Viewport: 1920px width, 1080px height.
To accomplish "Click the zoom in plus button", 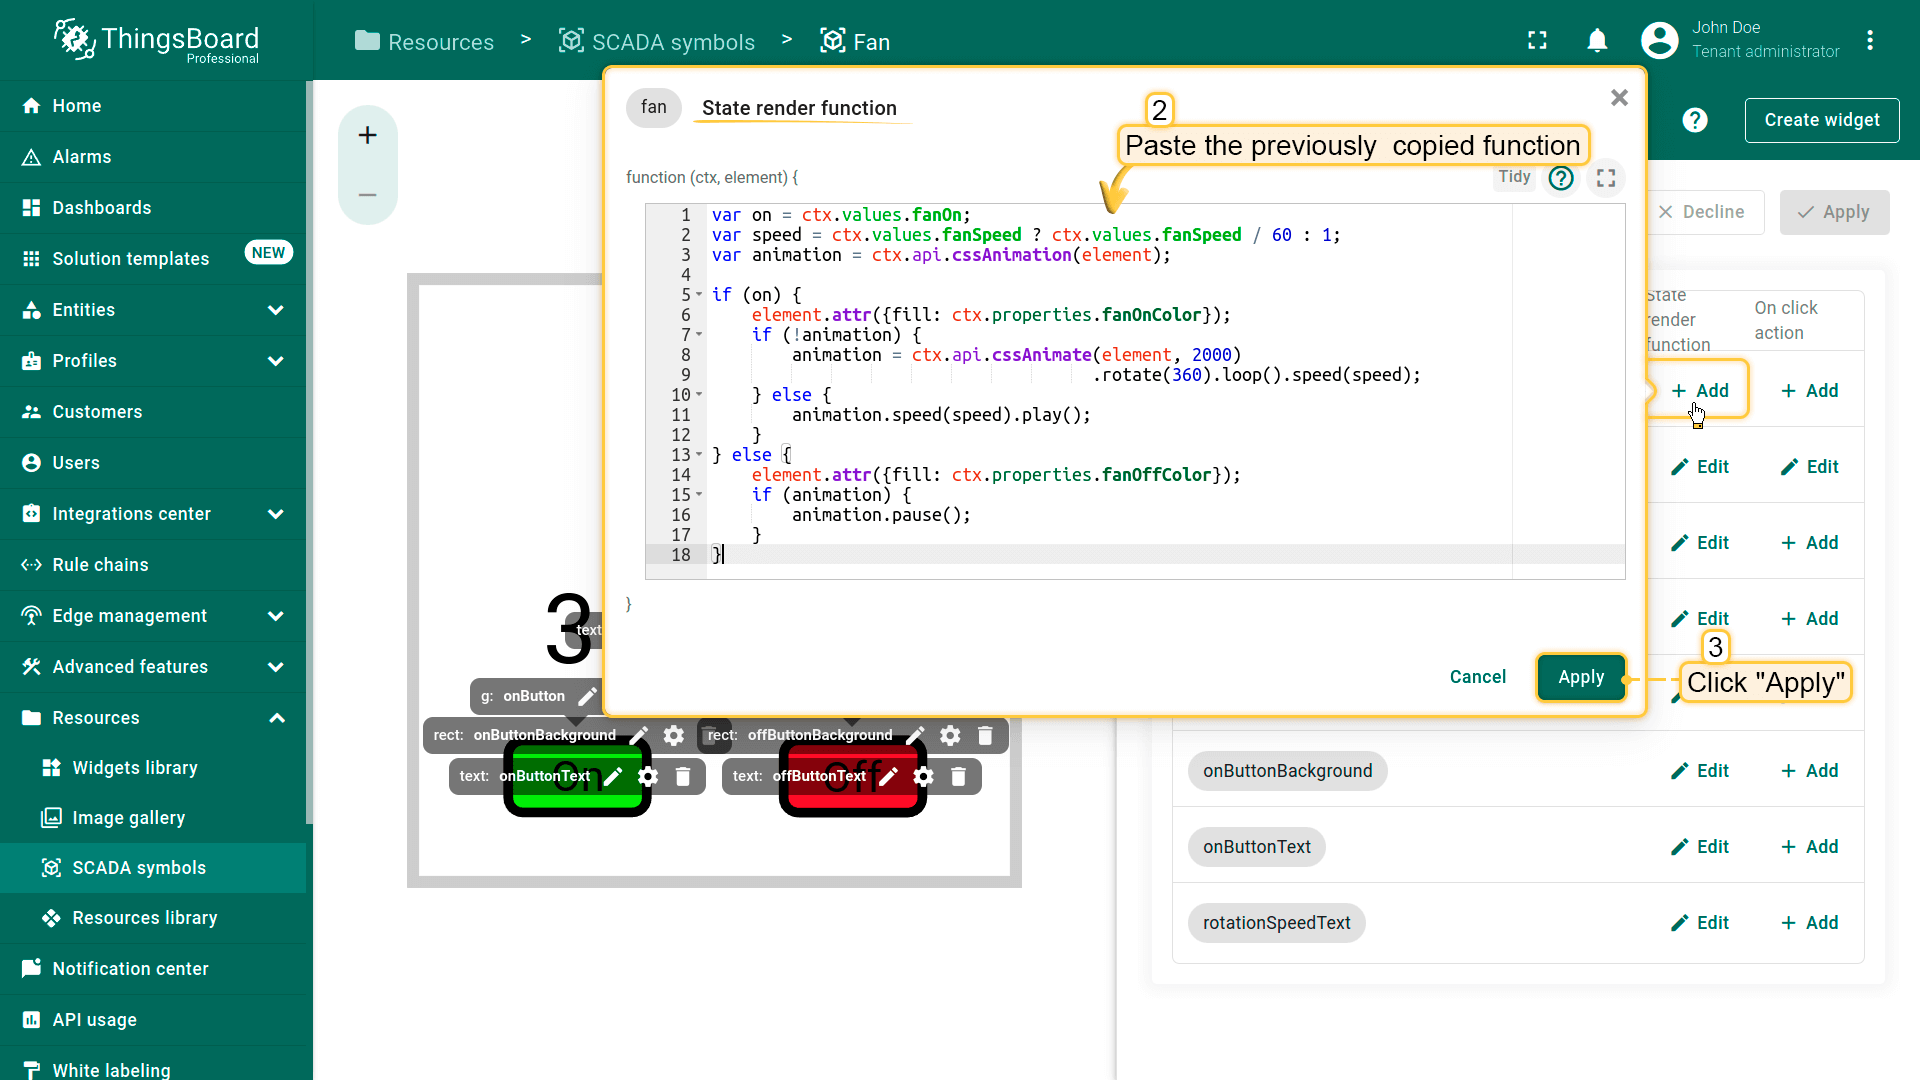I will click(368, 135).
